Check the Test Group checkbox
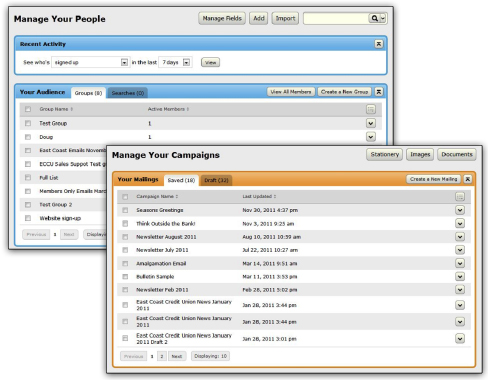The width and height of the screenshot is (488, 380). 28,123
